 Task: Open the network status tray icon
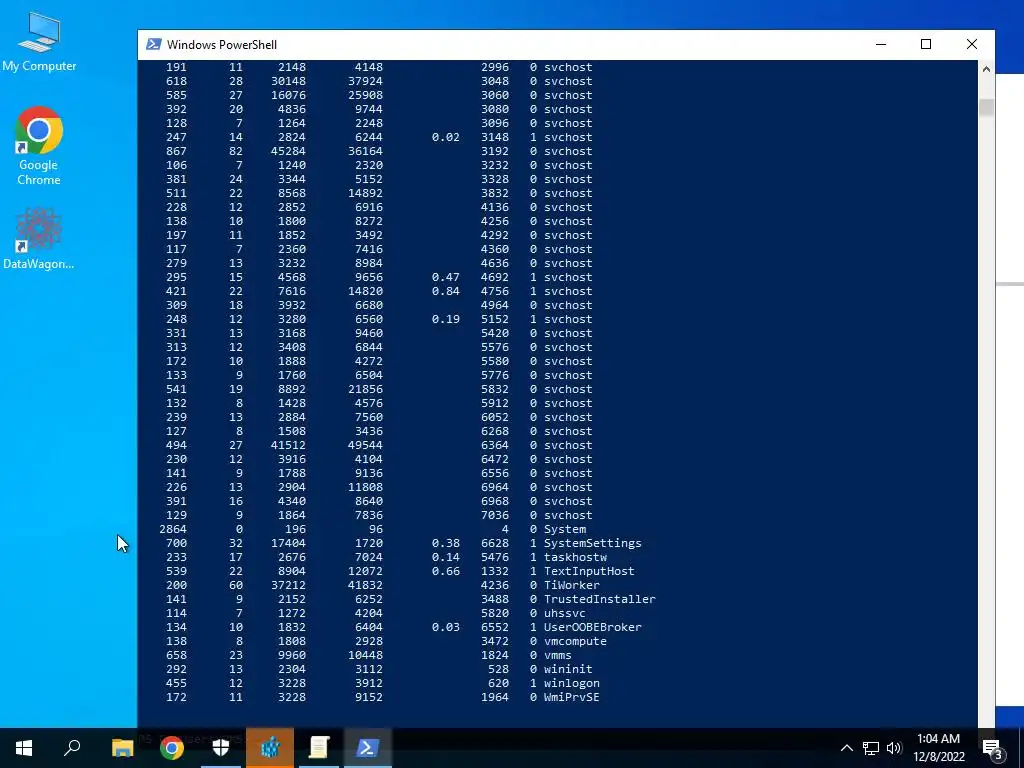coord(871,748)
